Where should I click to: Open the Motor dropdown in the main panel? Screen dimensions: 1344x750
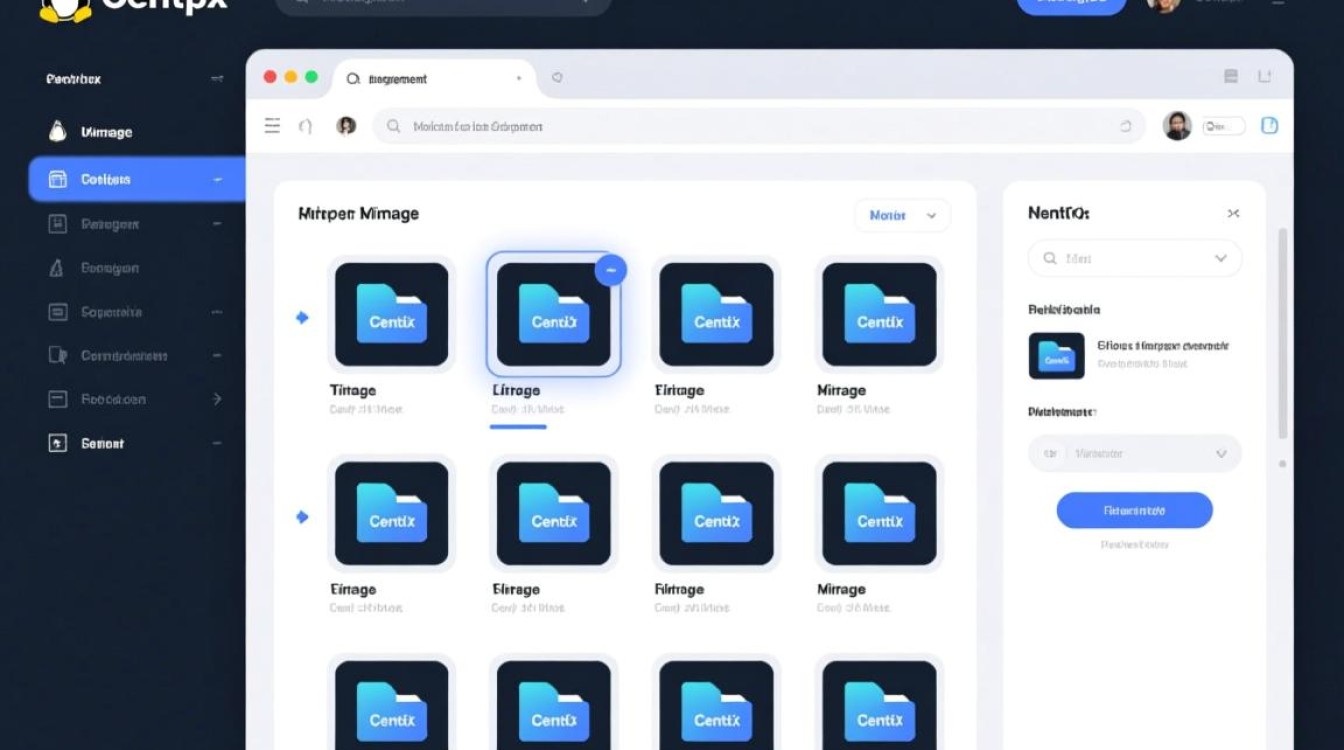pos(902,215)
